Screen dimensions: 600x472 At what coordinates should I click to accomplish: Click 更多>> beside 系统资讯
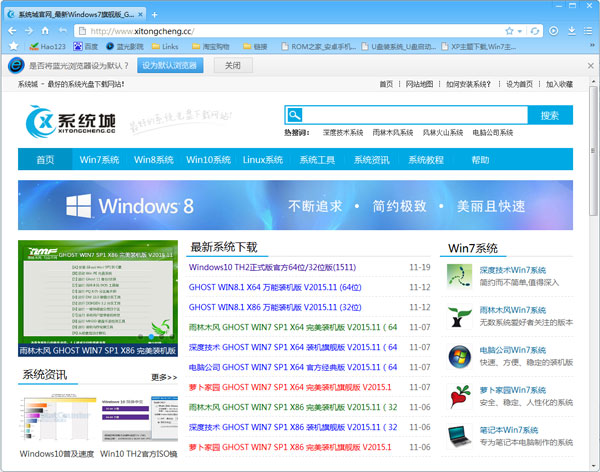pyautogui.click(x=164, y=377)
